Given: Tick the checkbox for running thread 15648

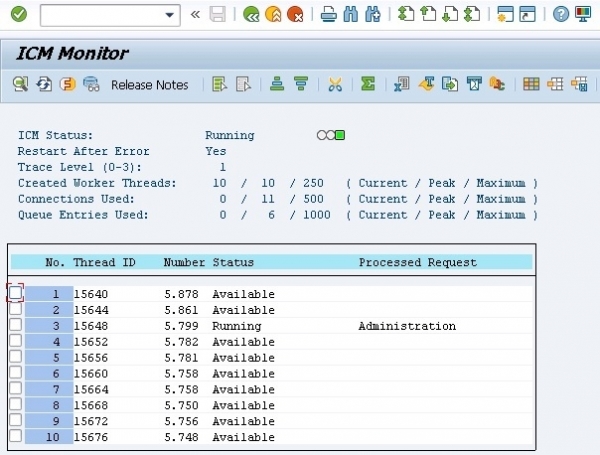Looking at the screenshot, I should 15,326.
